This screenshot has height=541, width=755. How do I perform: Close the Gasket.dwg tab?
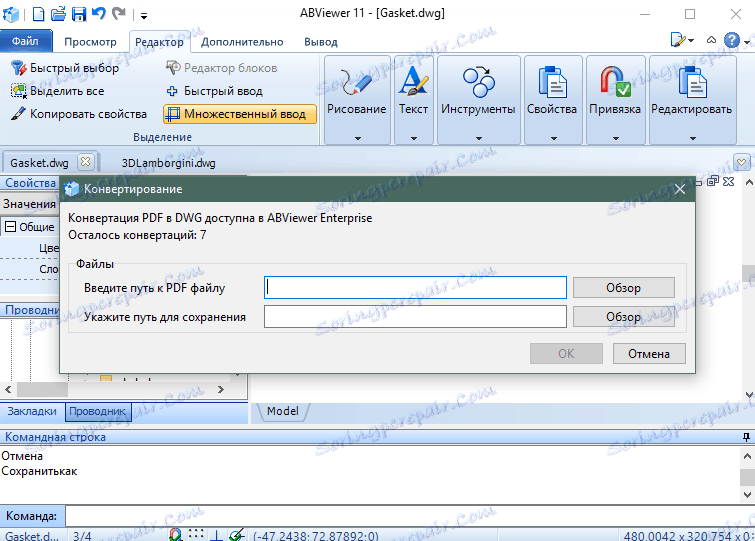pyautogui.click(x=86, y=161)
